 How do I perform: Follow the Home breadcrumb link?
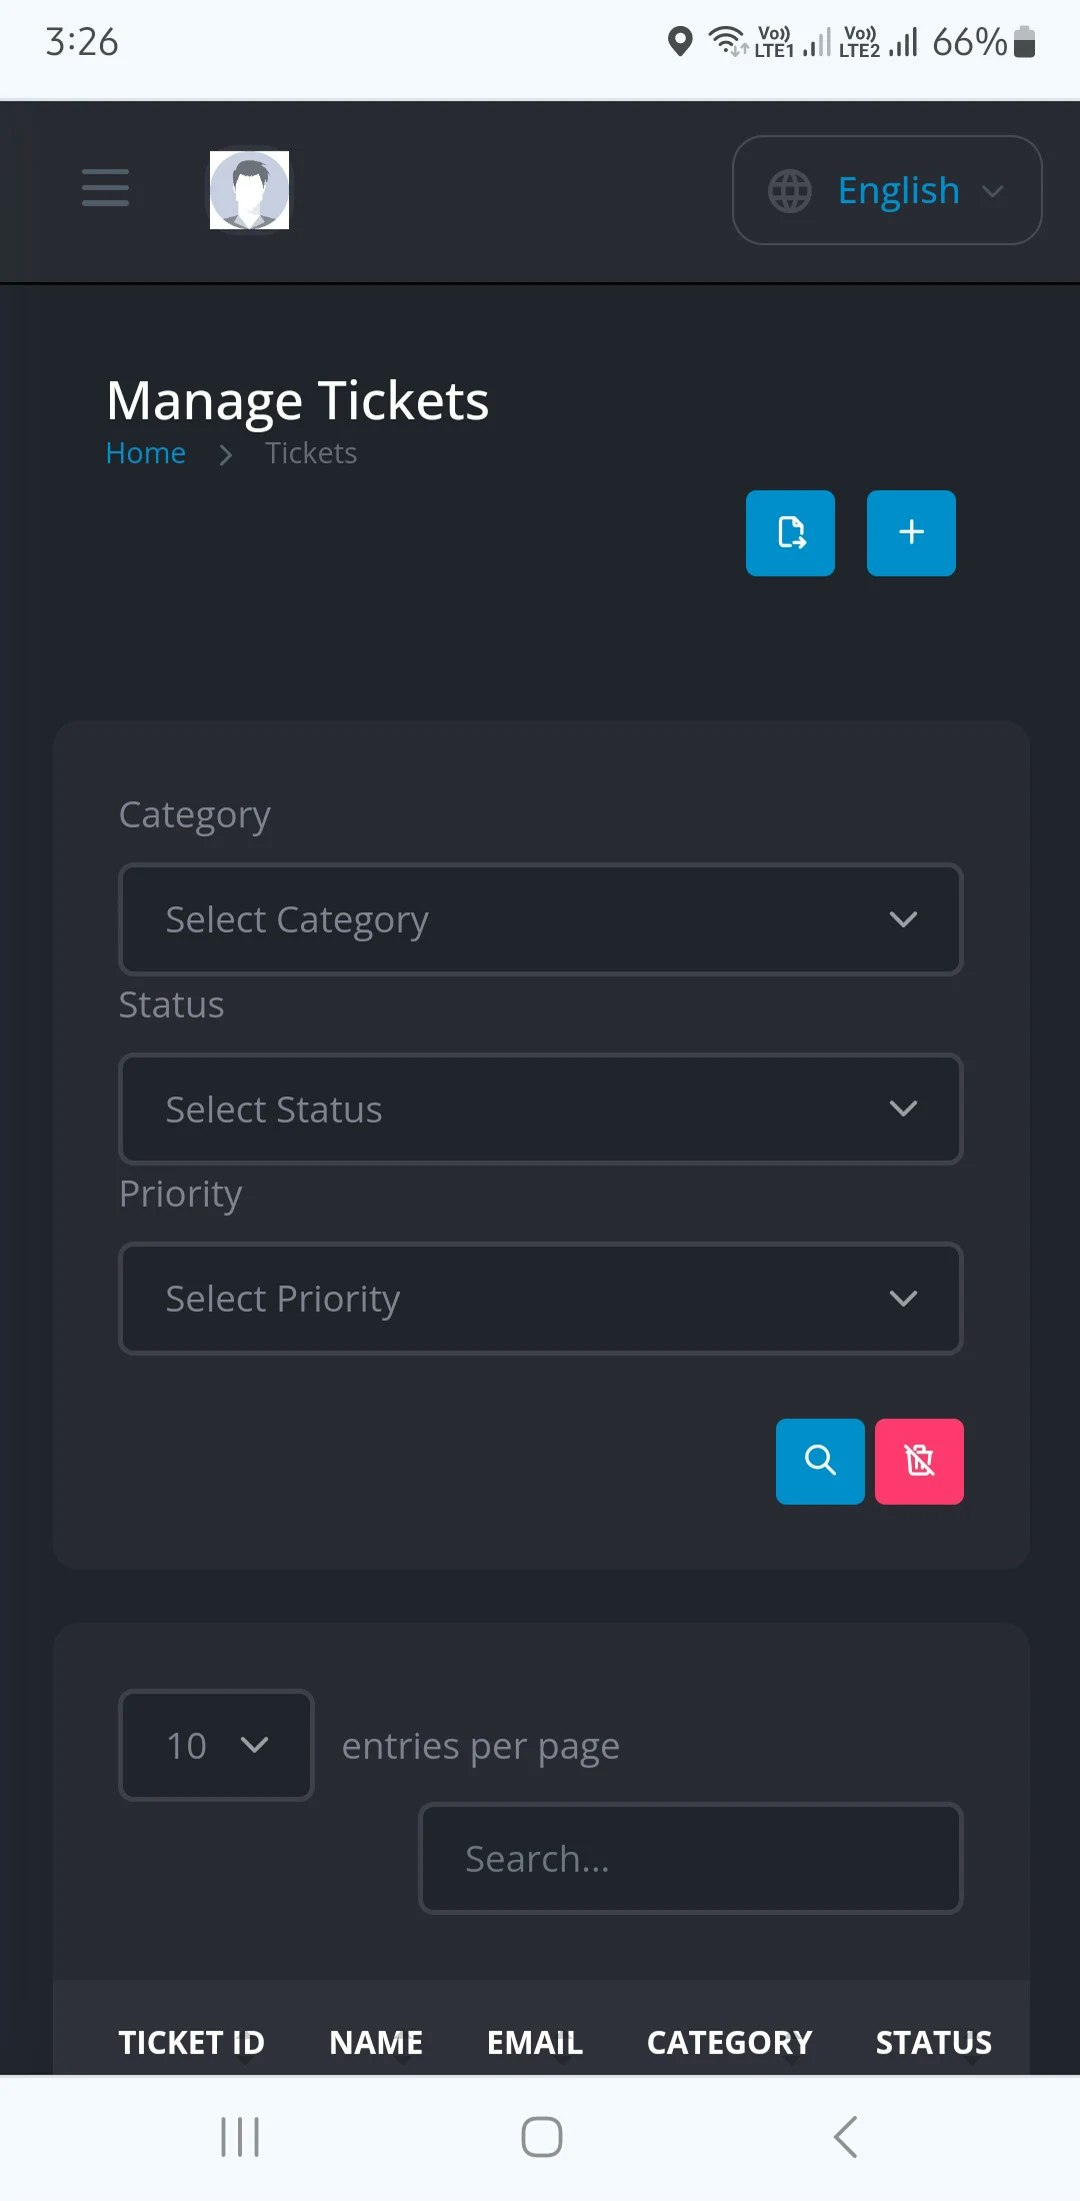(146, 453)
